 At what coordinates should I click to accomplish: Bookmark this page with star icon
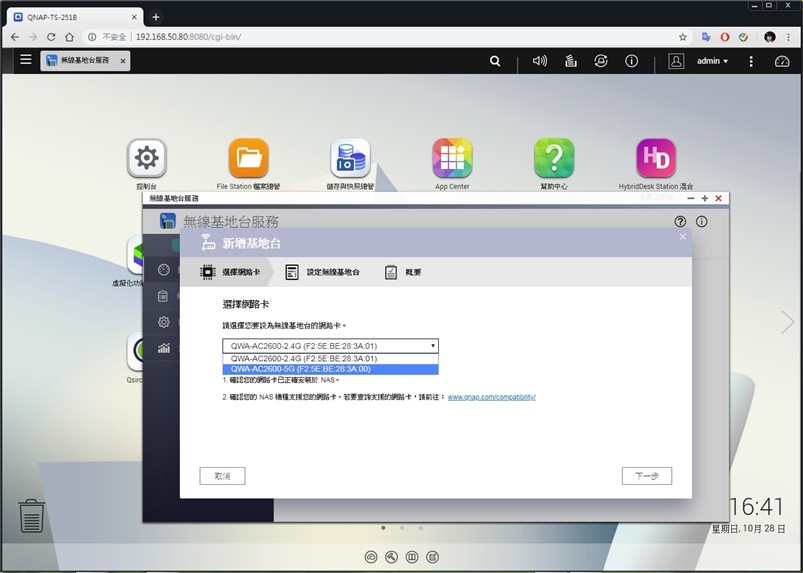coord(683,37)
